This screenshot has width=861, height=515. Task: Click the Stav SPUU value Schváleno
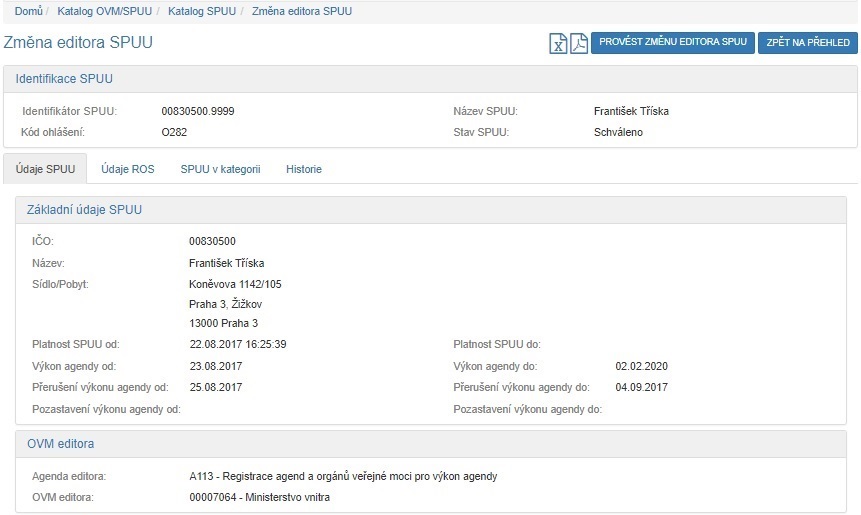618,132
